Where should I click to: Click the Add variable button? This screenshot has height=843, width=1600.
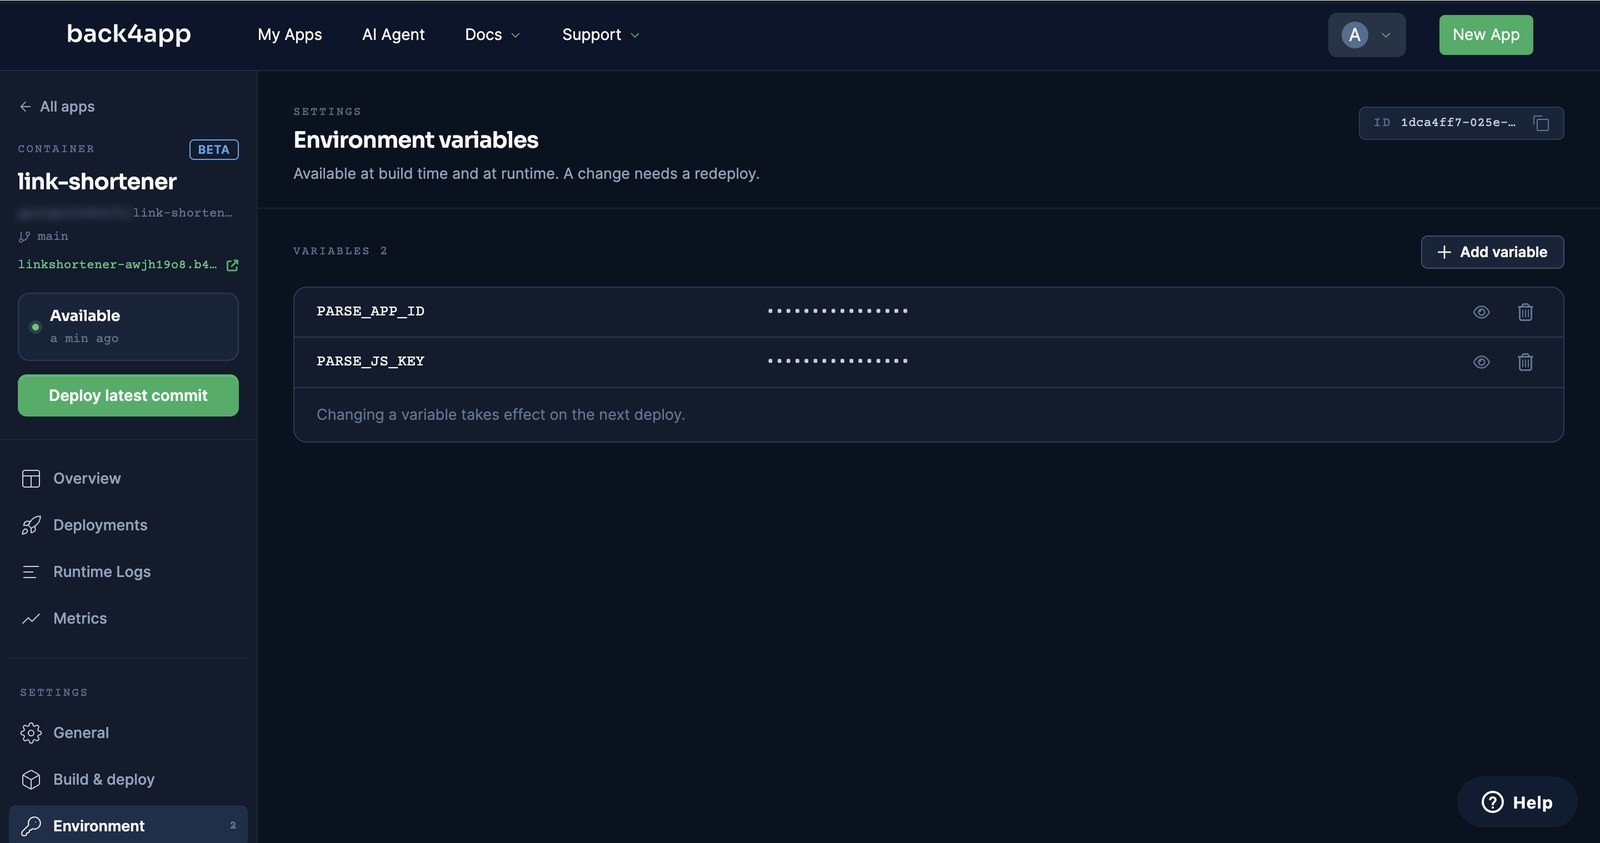tap(1492, 252)
